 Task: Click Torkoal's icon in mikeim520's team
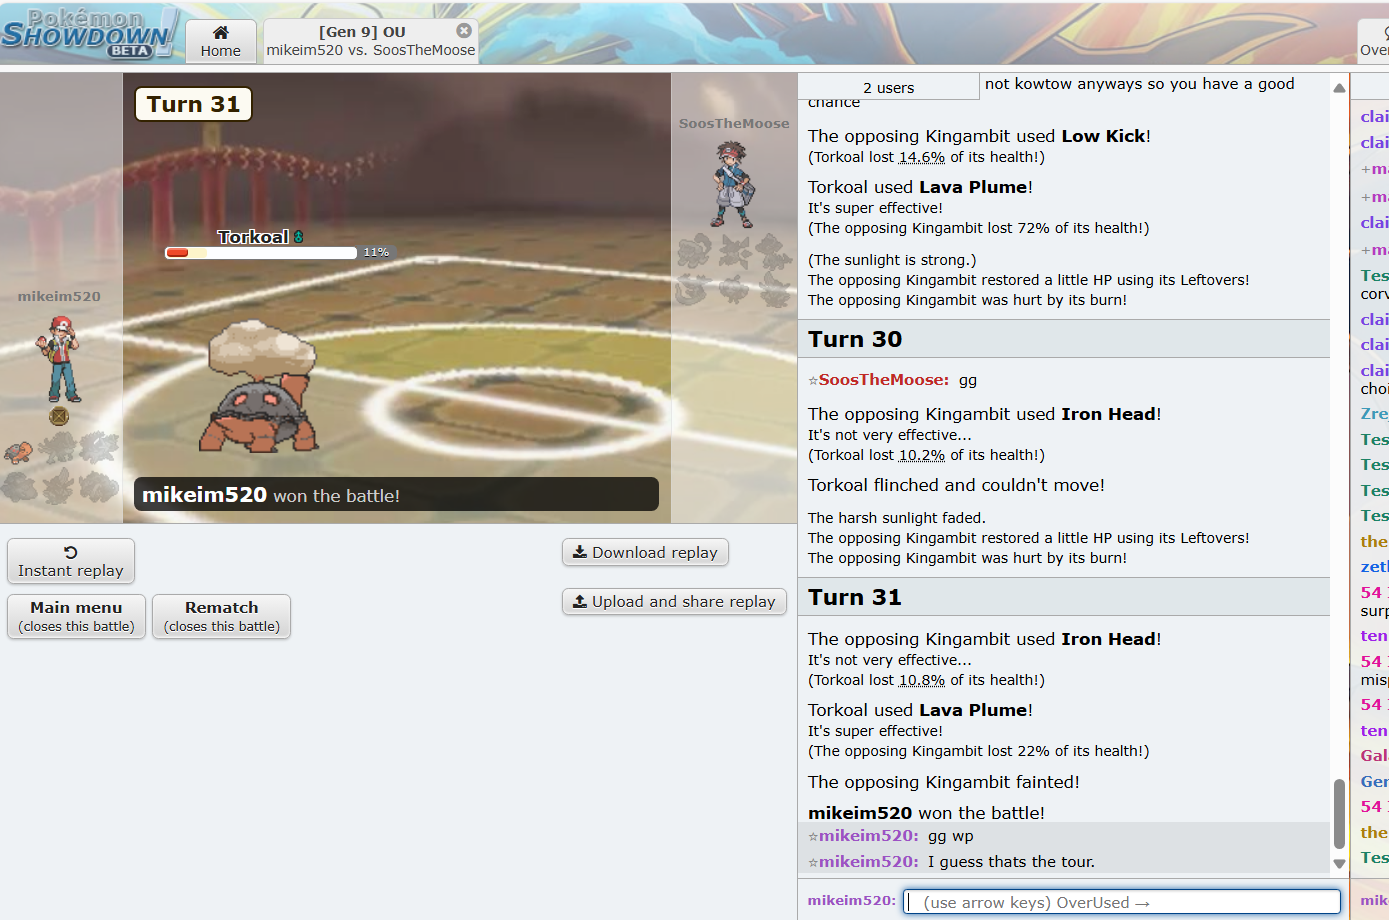19,452
